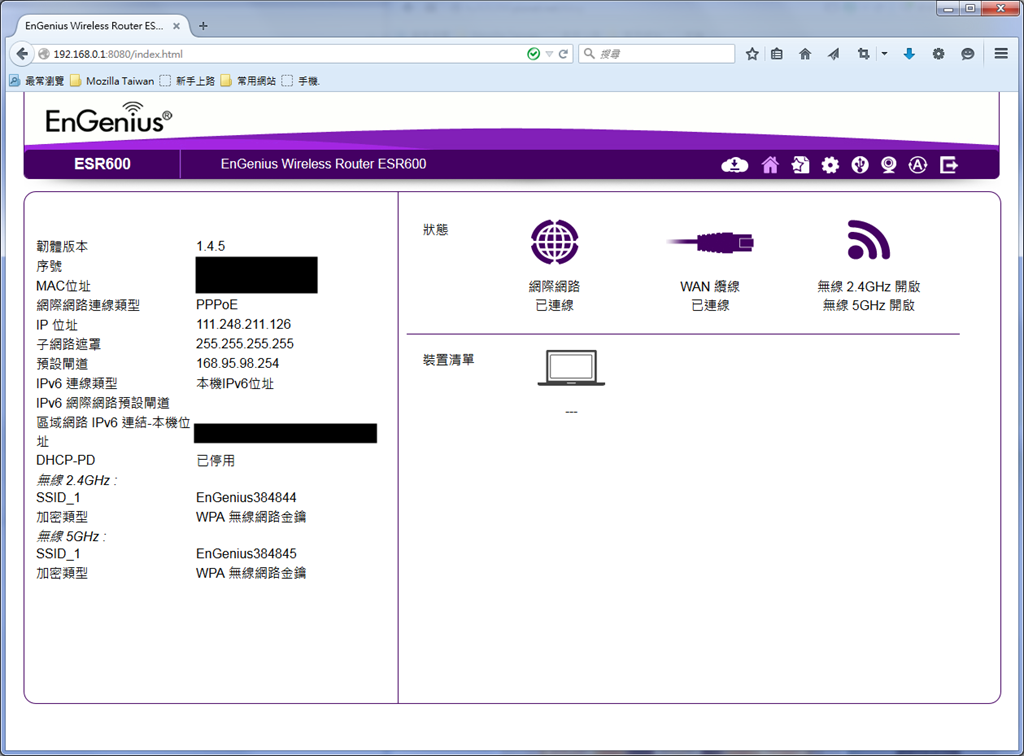Click the Internet globe status icon
The height and width of the screenshot is (756, 1024).
[x=554, y=242]
